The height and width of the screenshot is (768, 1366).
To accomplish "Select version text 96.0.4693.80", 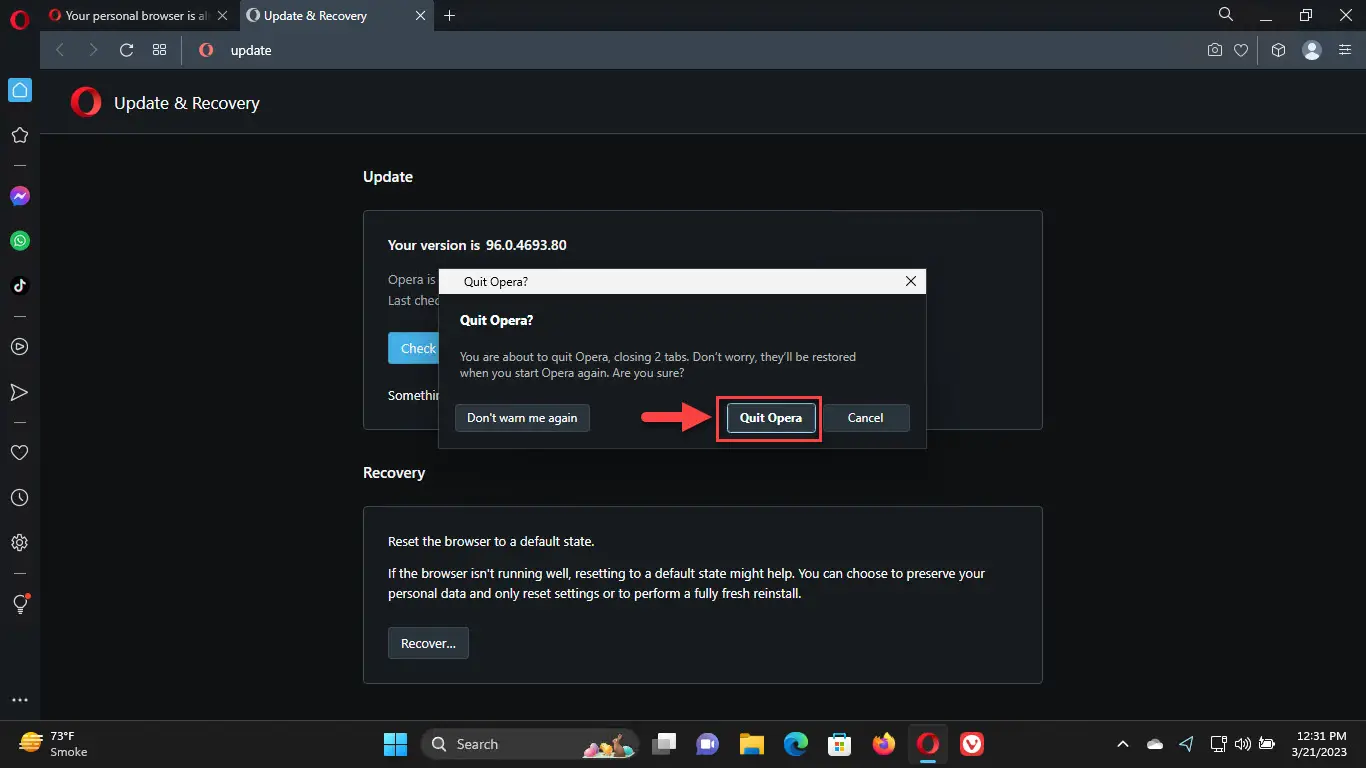I will 526,245.
